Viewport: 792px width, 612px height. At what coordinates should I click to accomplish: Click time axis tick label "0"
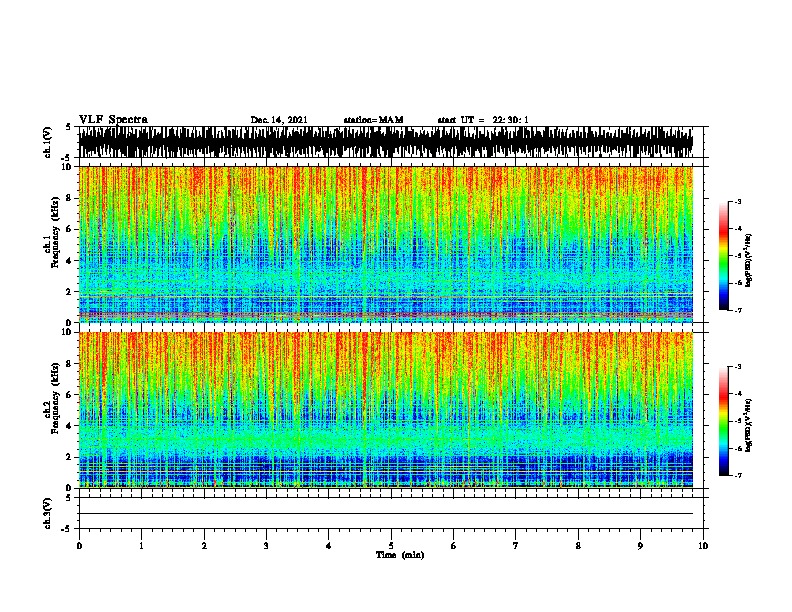click(x=79, y=546)
